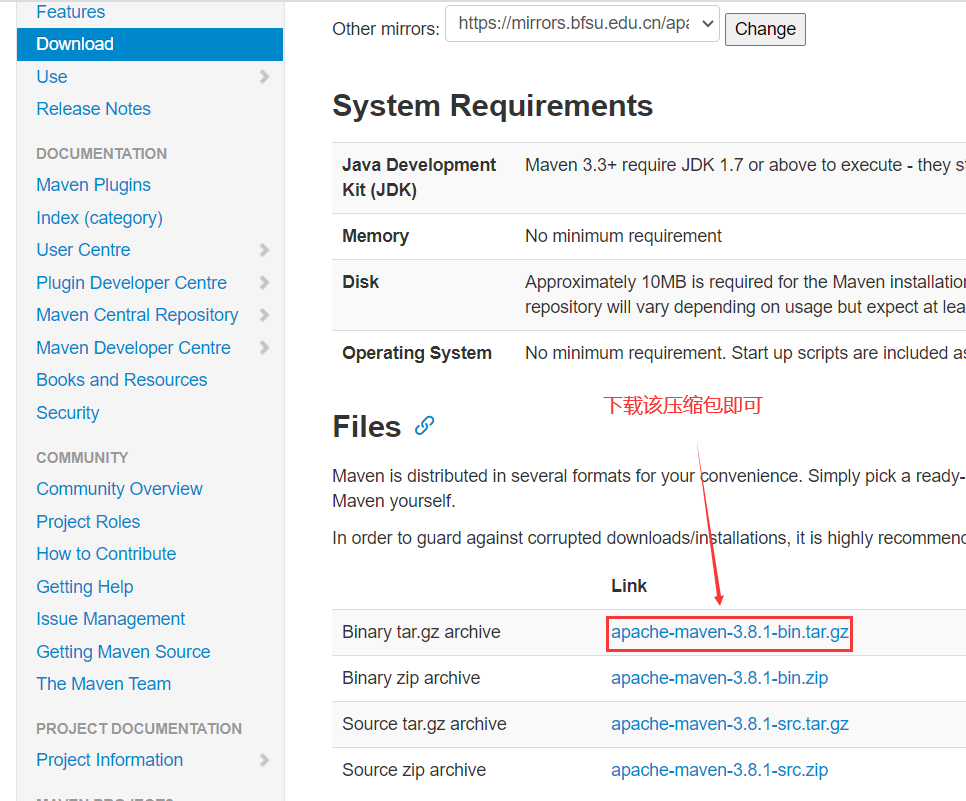Click the Disk row label
966x801 pixels.
[360, 282]
